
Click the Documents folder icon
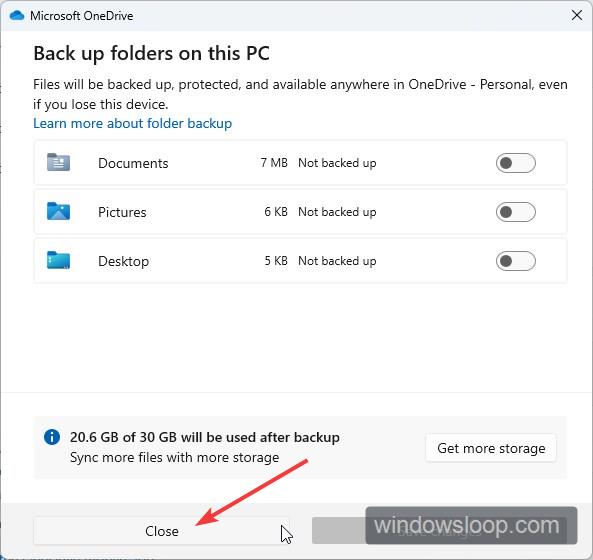[58, 162]
